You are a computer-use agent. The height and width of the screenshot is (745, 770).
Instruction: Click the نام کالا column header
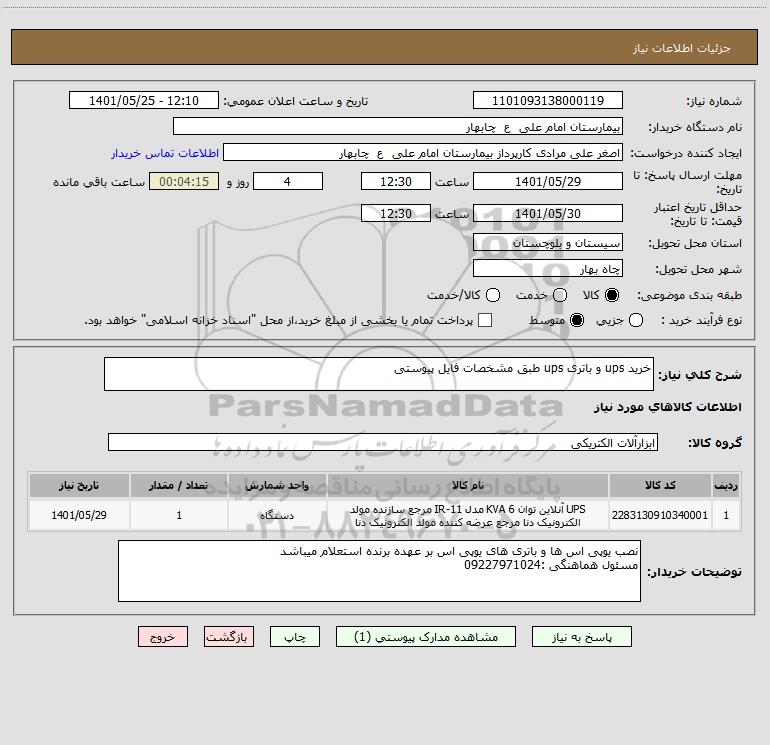[468, 485]
